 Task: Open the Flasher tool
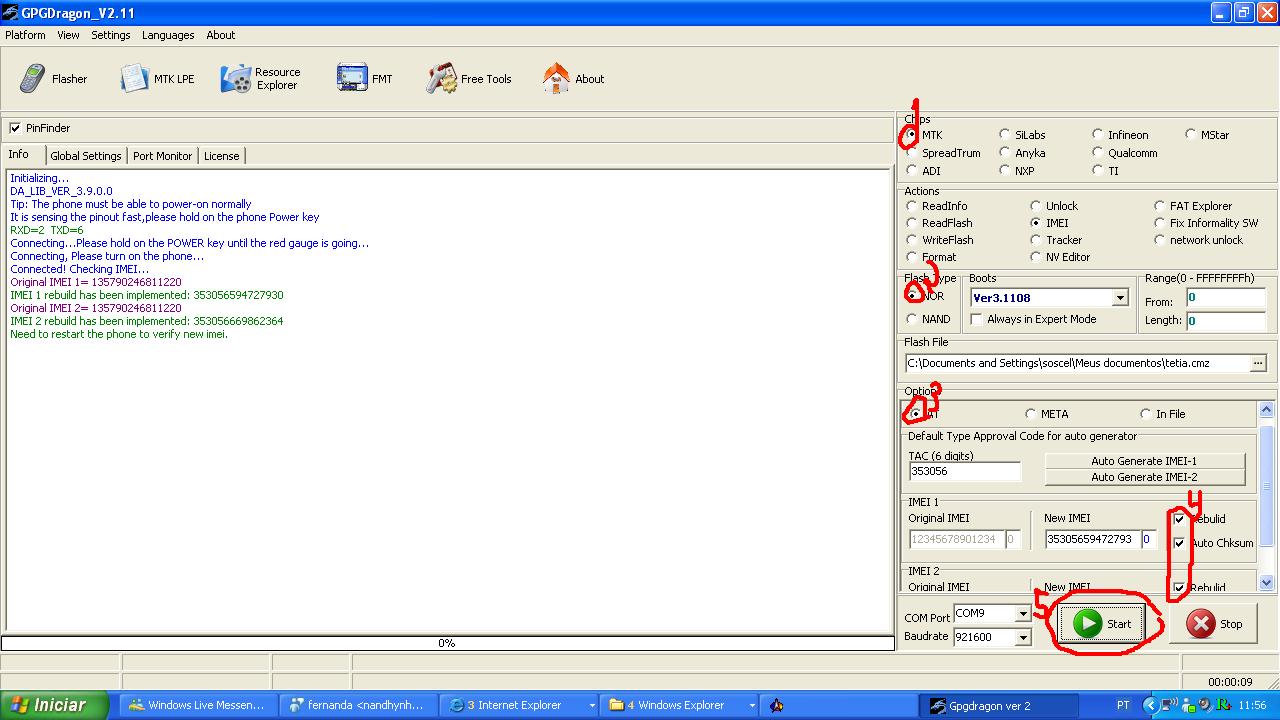tap(54, 78)
